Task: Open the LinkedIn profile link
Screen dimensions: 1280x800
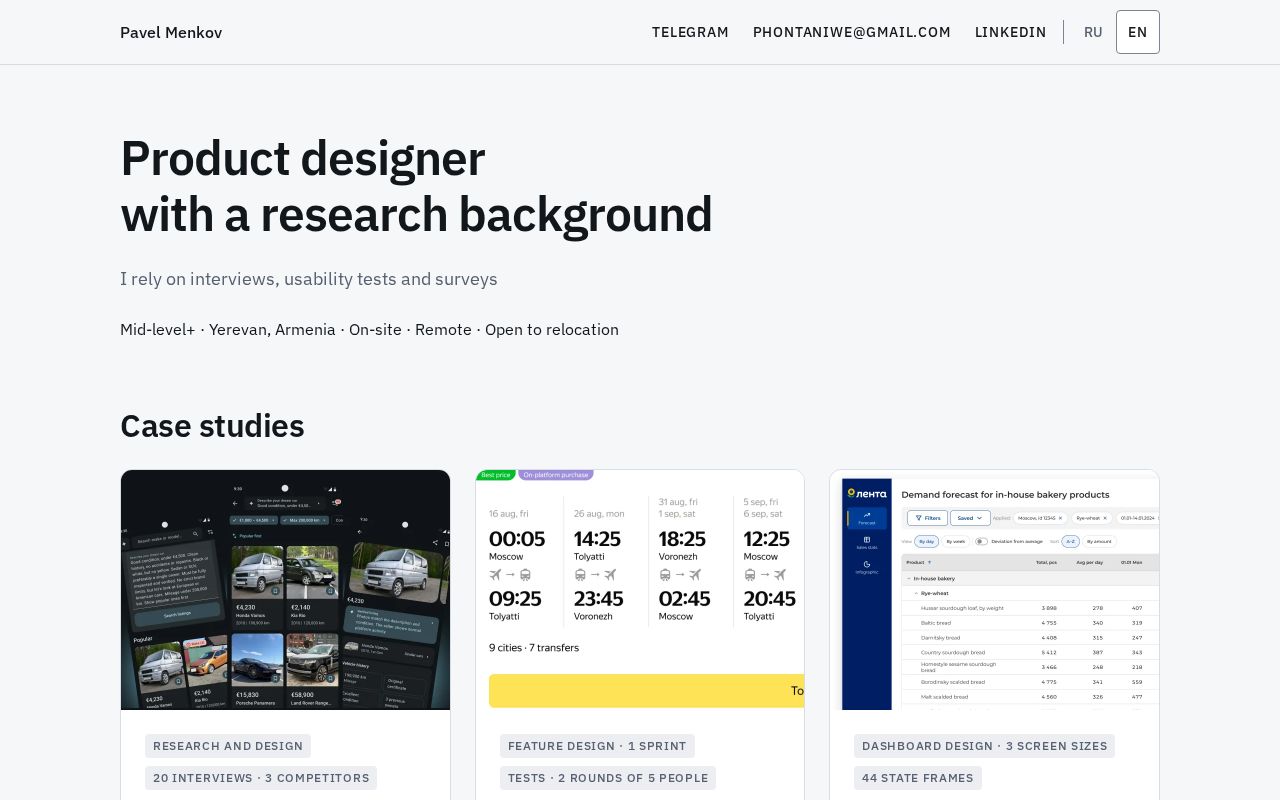Action: [x=1011, y=32]
